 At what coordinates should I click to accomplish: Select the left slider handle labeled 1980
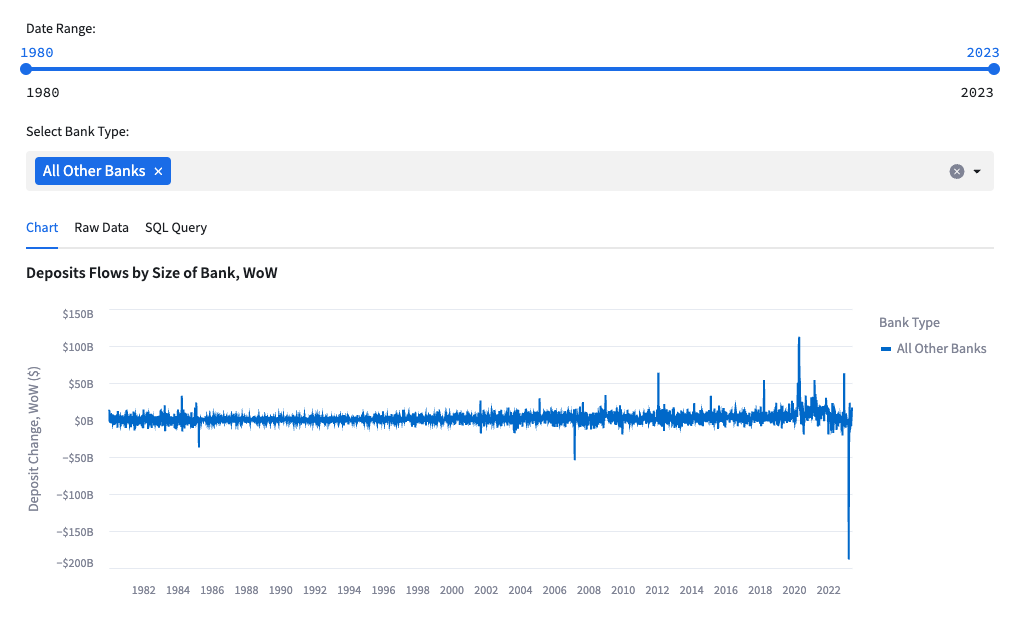pyautogui.click(x=24, y=70)
